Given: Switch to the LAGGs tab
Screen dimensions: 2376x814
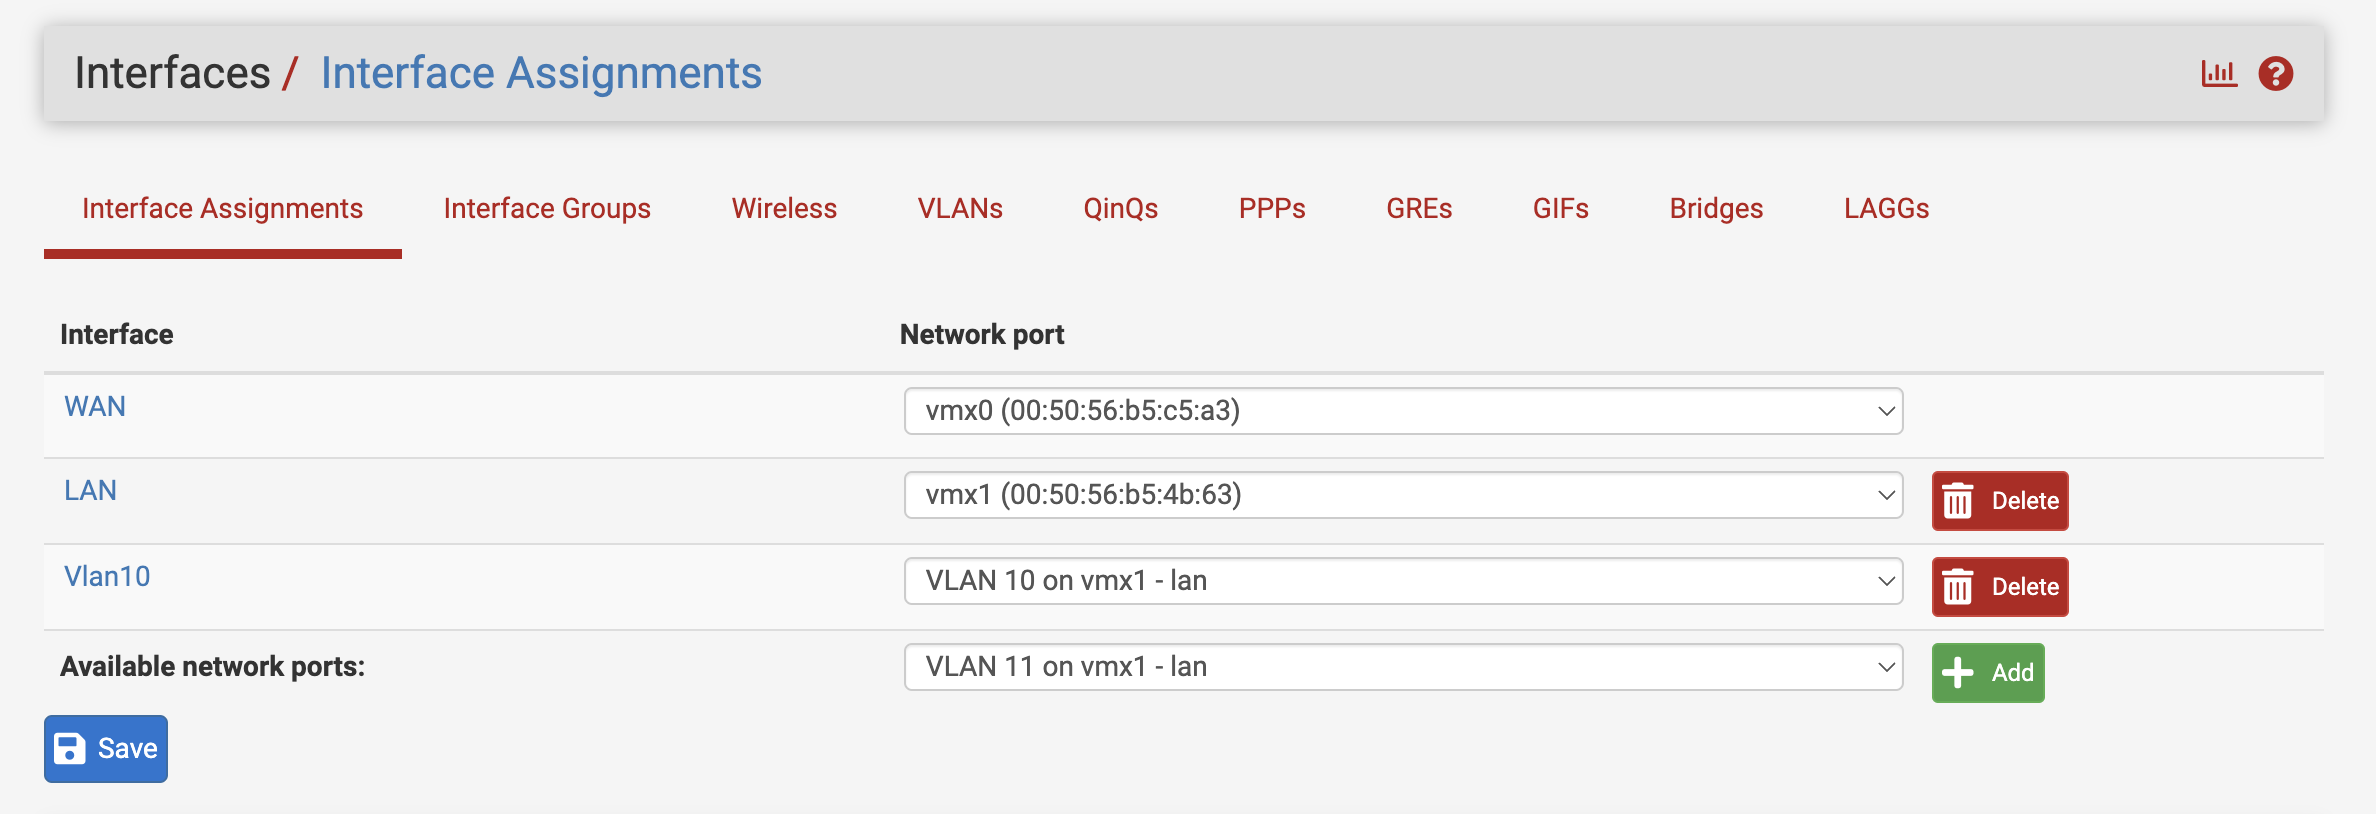Looking at the screenshot, I should click(x=1886, y=209).
